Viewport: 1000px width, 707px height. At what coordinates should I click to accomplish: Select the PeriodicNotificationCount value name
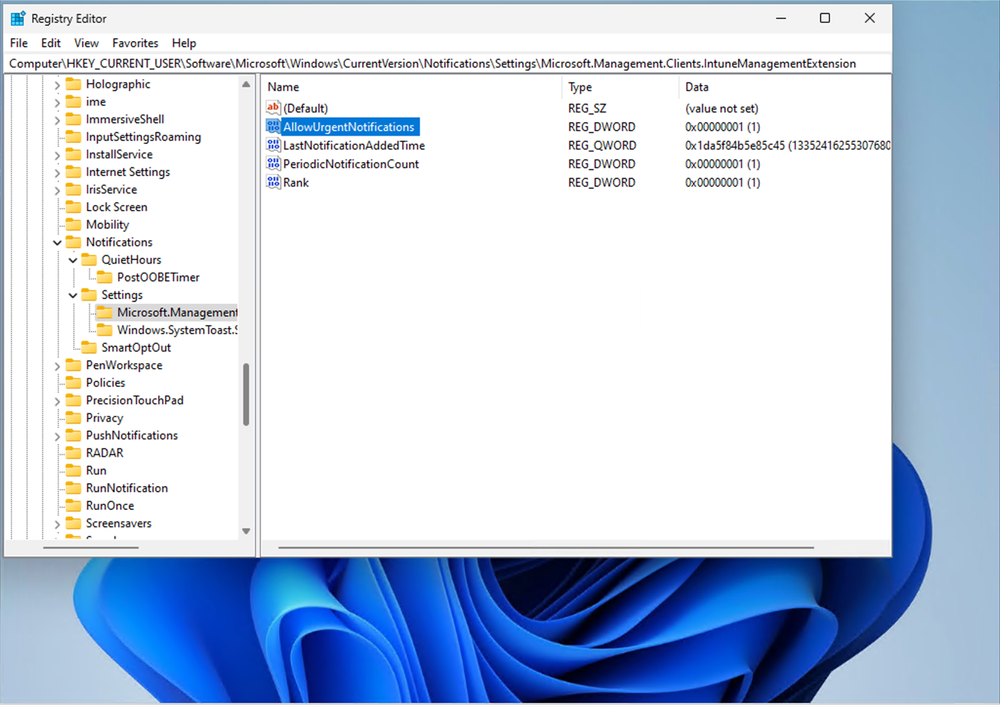pos(351,164)
